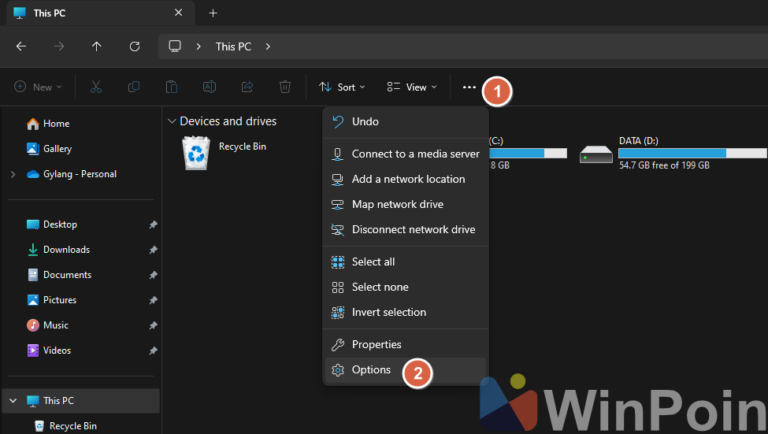Select Gylang - Personal in sidebar
768x434 pixels.
tap(81, 174)
